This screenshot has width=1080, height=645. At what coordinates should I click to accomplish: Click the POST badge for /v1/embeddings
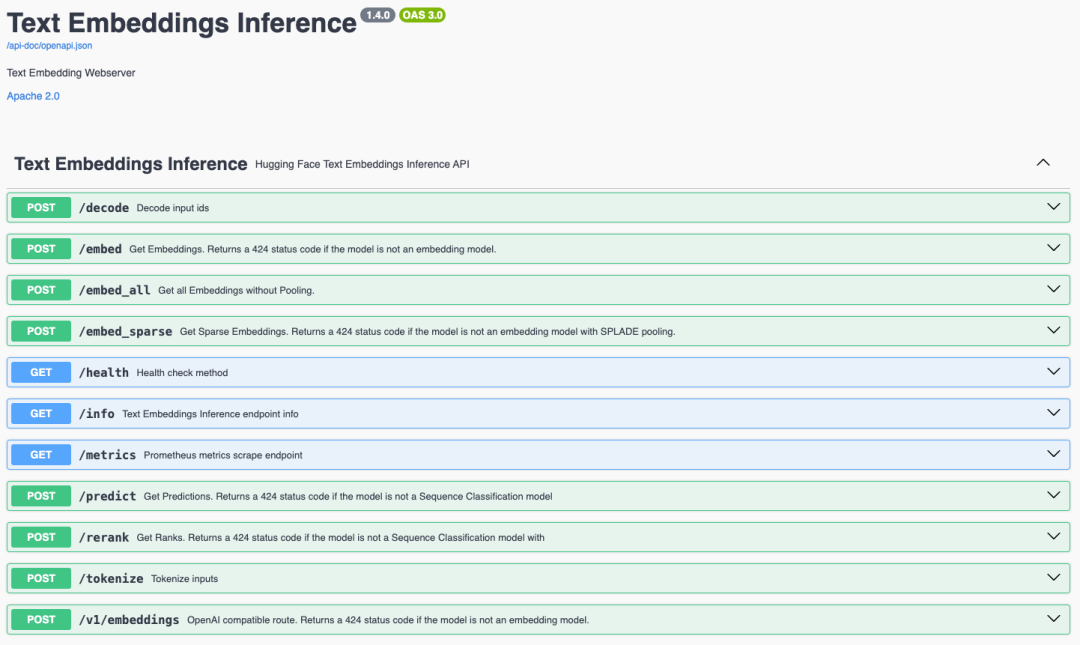pyautogui.click(x=41, y=619)
